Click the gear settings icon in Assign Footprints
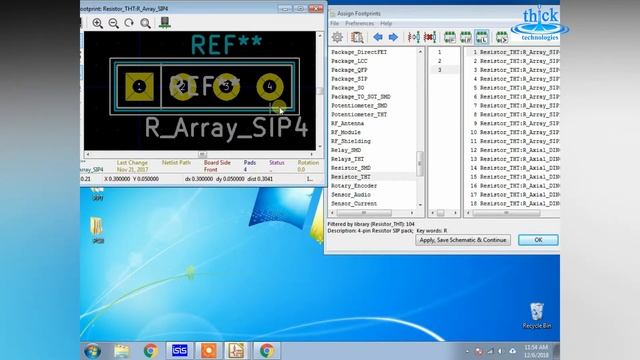640x360 pixels. [337, 37]
